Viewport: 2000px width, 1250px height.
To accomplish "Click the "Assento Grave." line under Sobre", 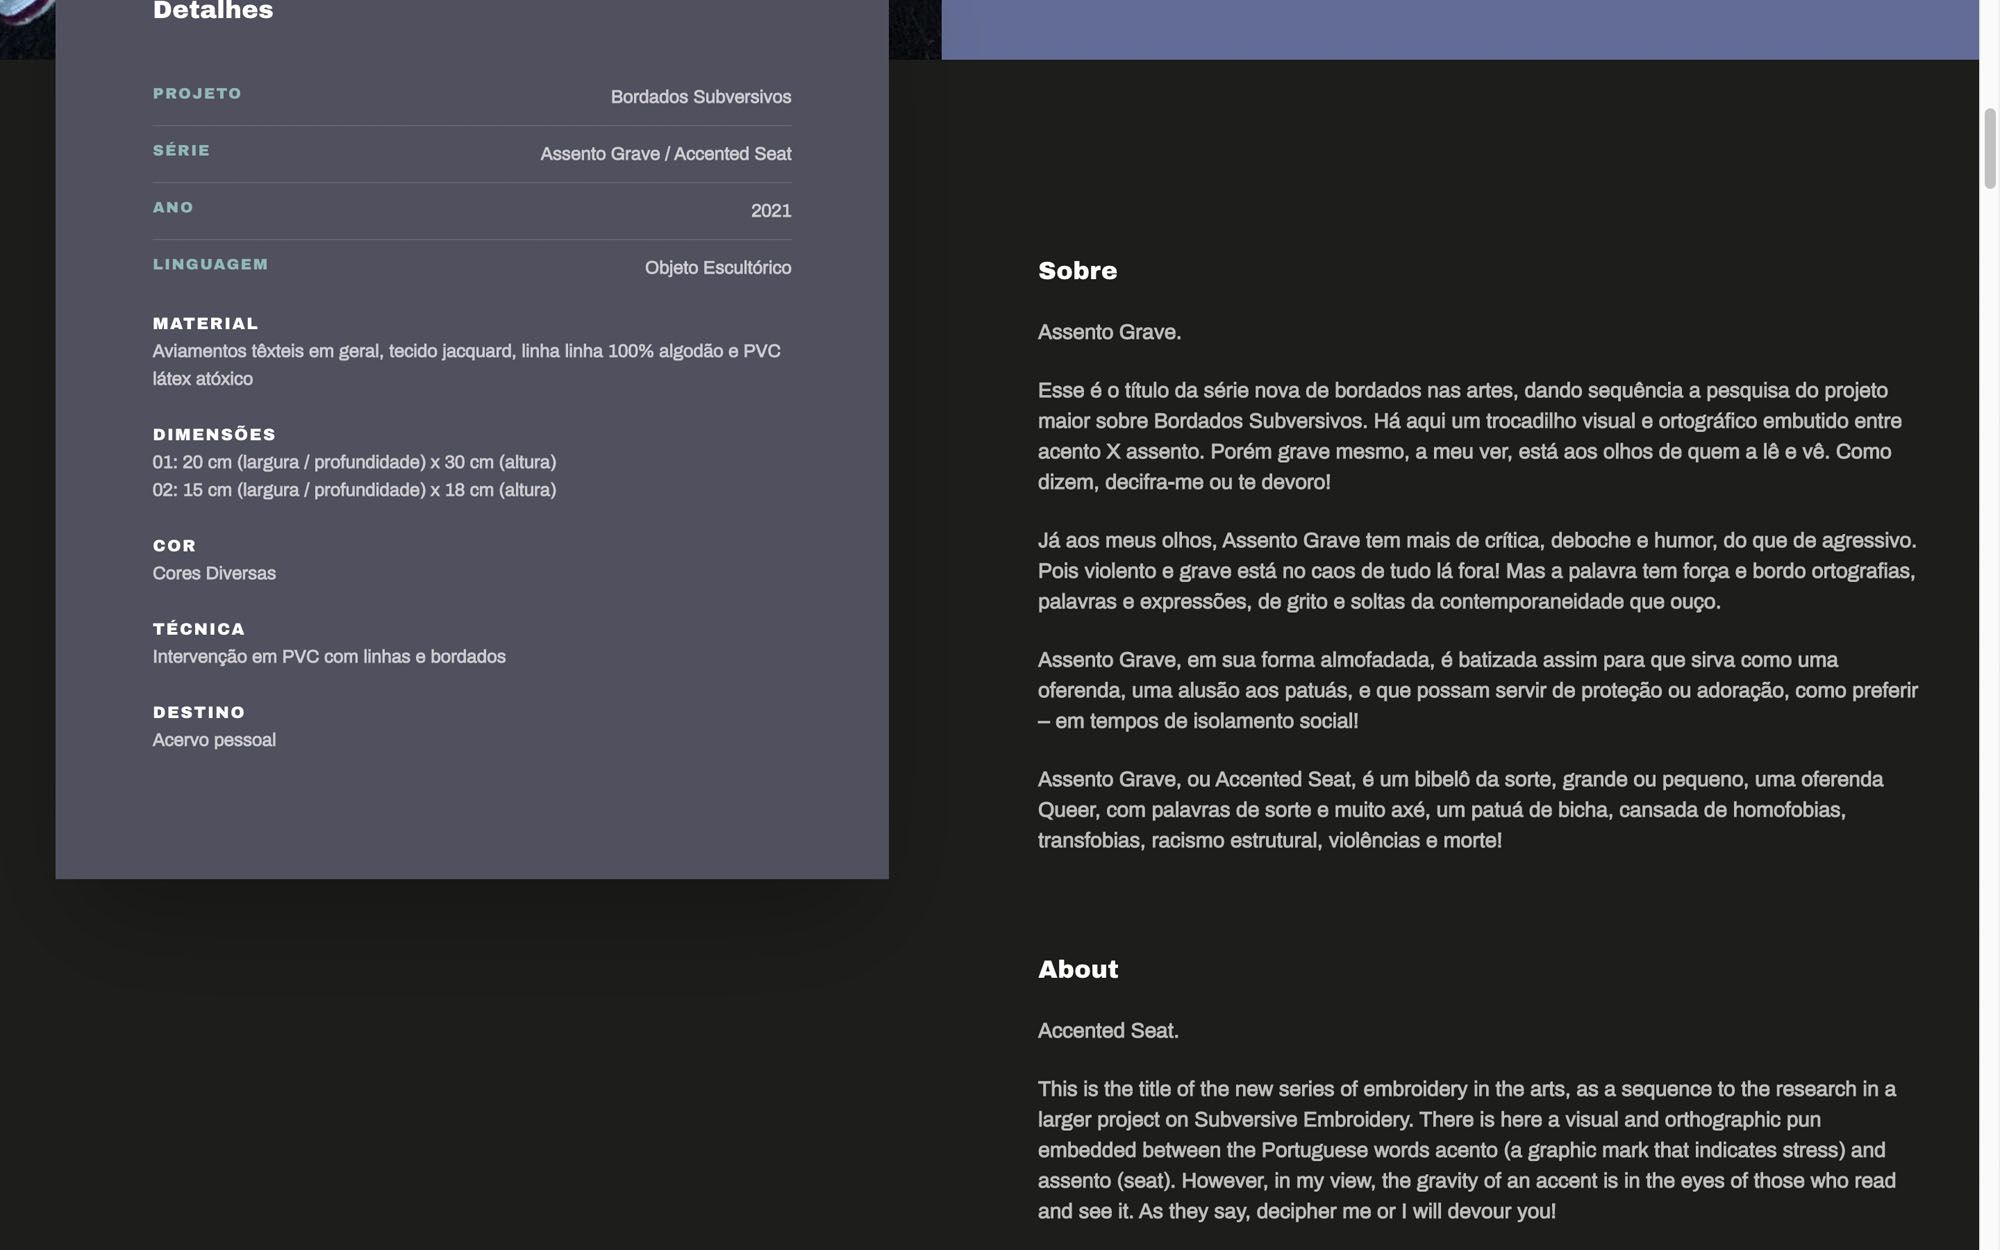I will click(1109, 332).
